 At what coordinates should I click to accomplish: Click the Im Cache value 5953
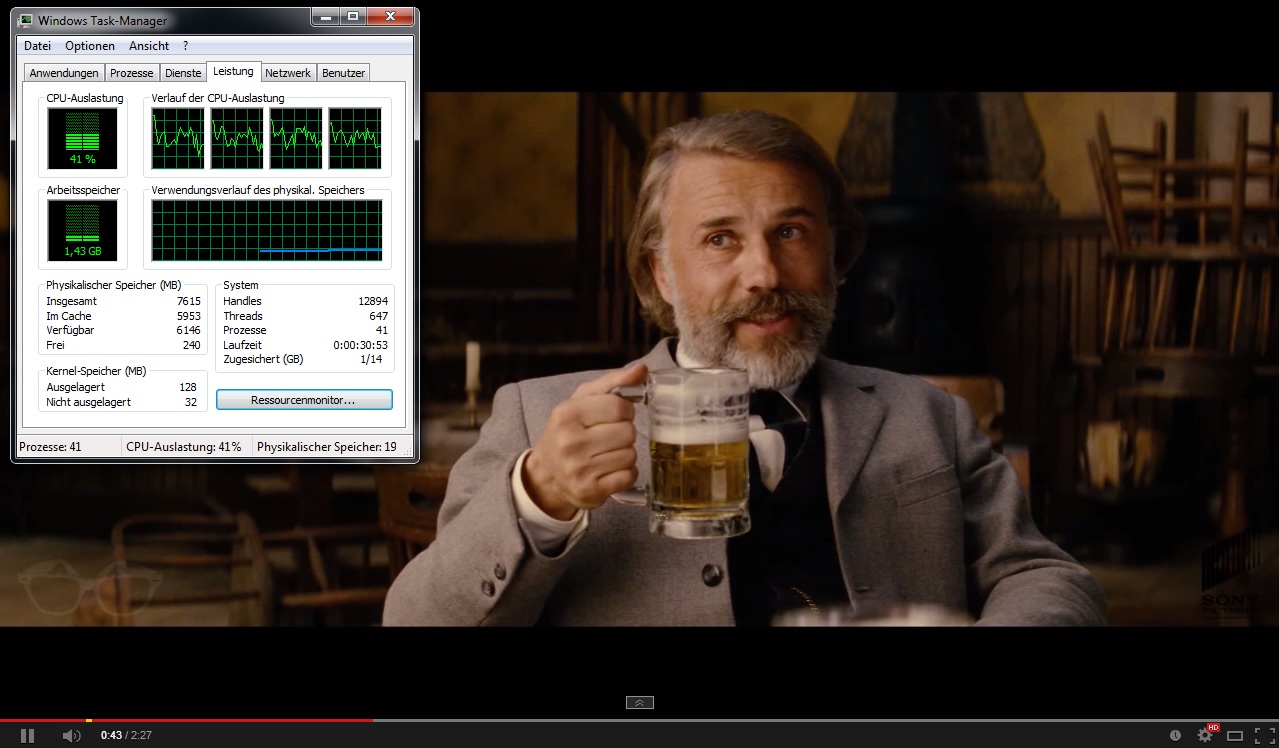188,316
